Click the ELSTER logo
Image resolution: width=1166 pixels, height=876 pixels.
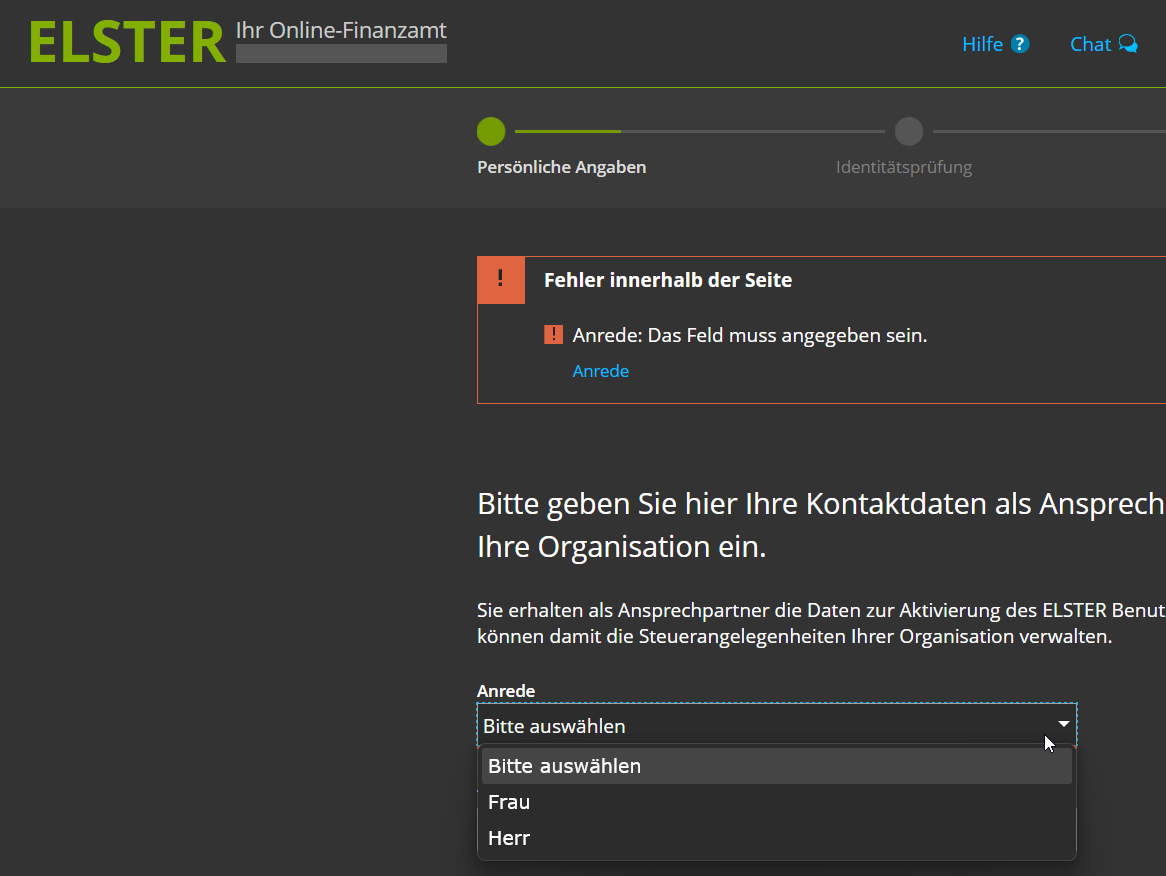[127, 43]
